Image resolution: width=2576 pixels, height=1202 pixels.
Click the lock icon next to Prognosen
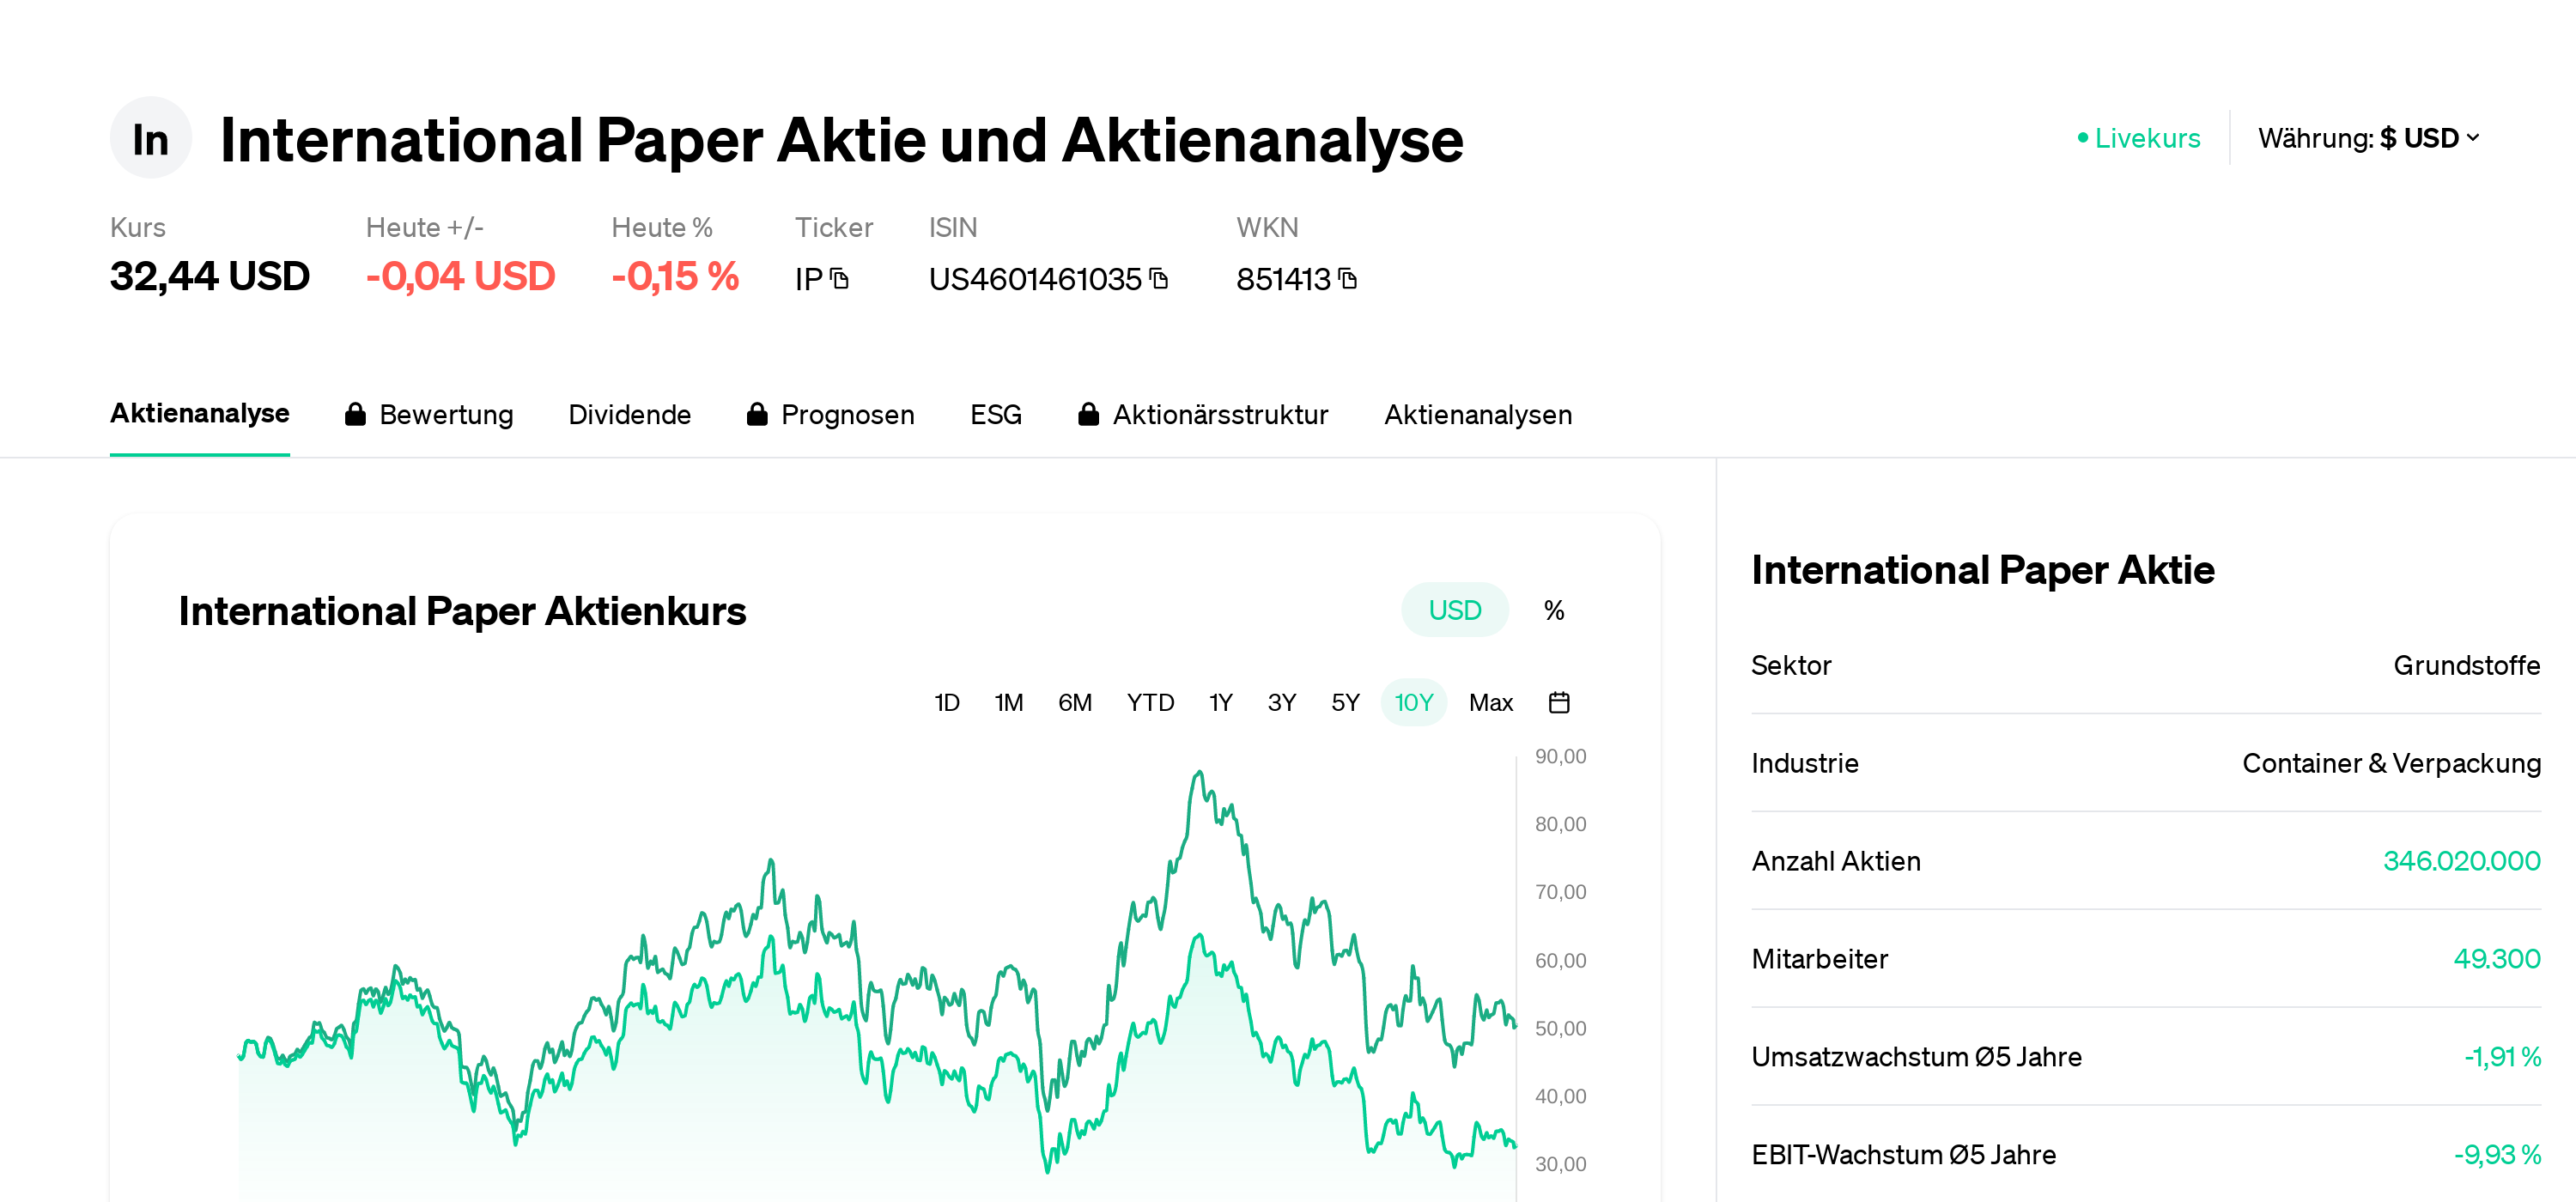pyautogui.click(x=758, y=413)
